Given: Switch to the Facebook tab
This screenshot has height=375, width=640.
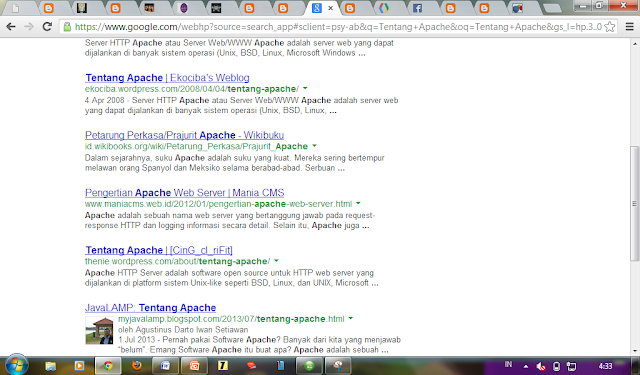Looking at the screenshot, I should tap(417, 8).
